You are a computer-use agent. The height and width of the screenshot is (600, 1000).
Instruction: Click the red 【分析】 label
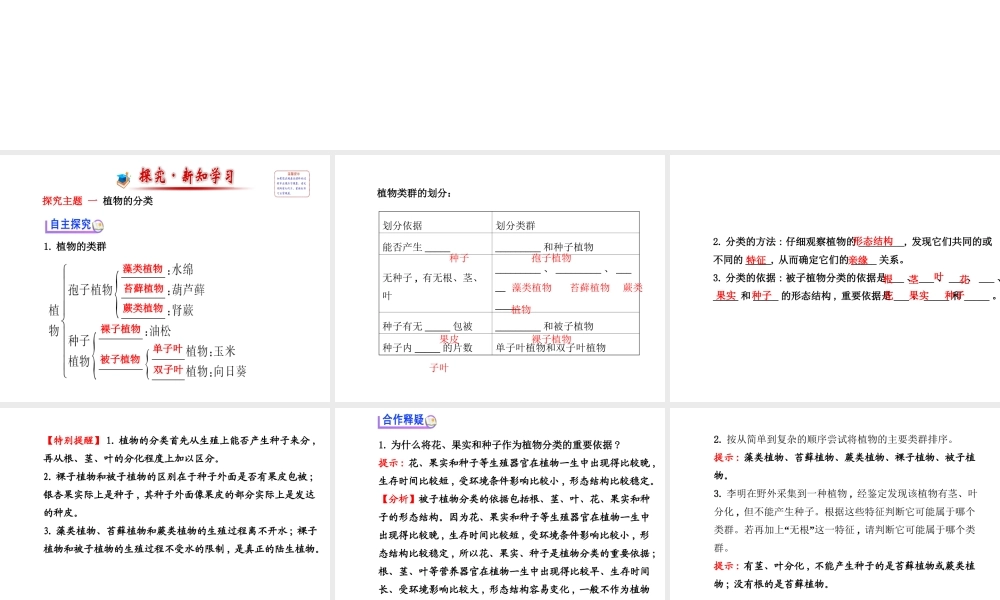click(x=399, y=499)
